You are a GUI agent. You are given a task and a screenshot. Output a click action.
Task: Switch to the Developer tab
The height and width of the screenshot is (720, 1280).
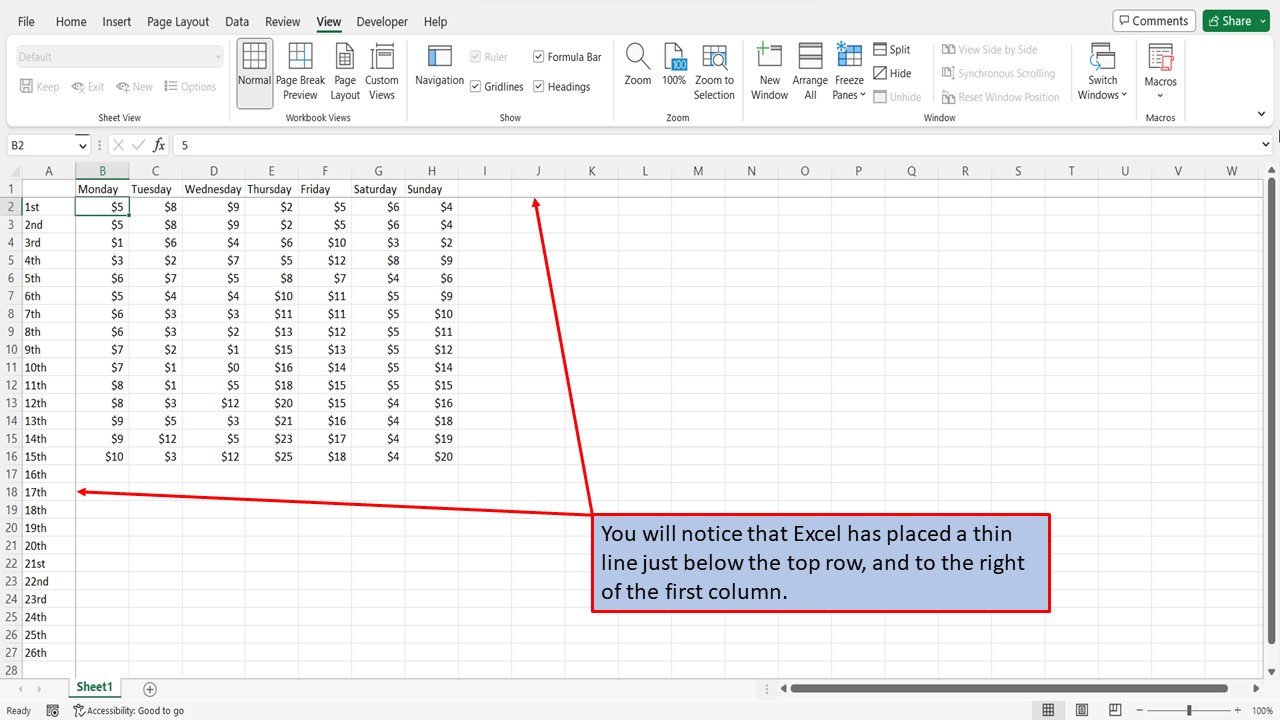click(382, 21)
